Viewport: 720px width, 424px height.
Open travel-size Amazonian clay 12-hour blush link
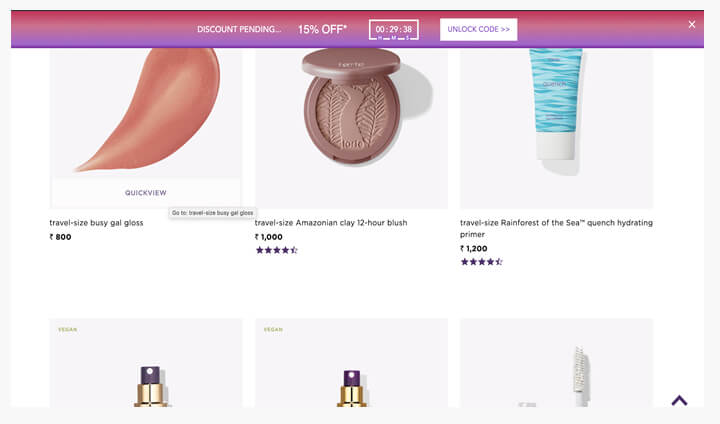(x=331, y=223)
